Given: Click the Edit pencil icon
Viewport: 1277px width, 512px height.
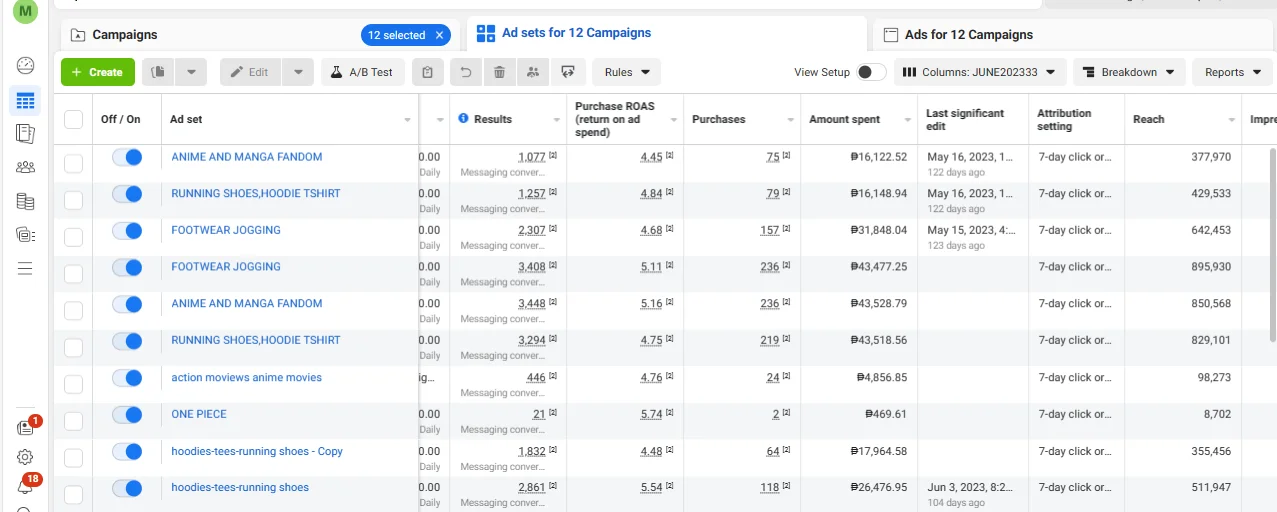Looking at the screenshot, I should (x=238, y=72).
